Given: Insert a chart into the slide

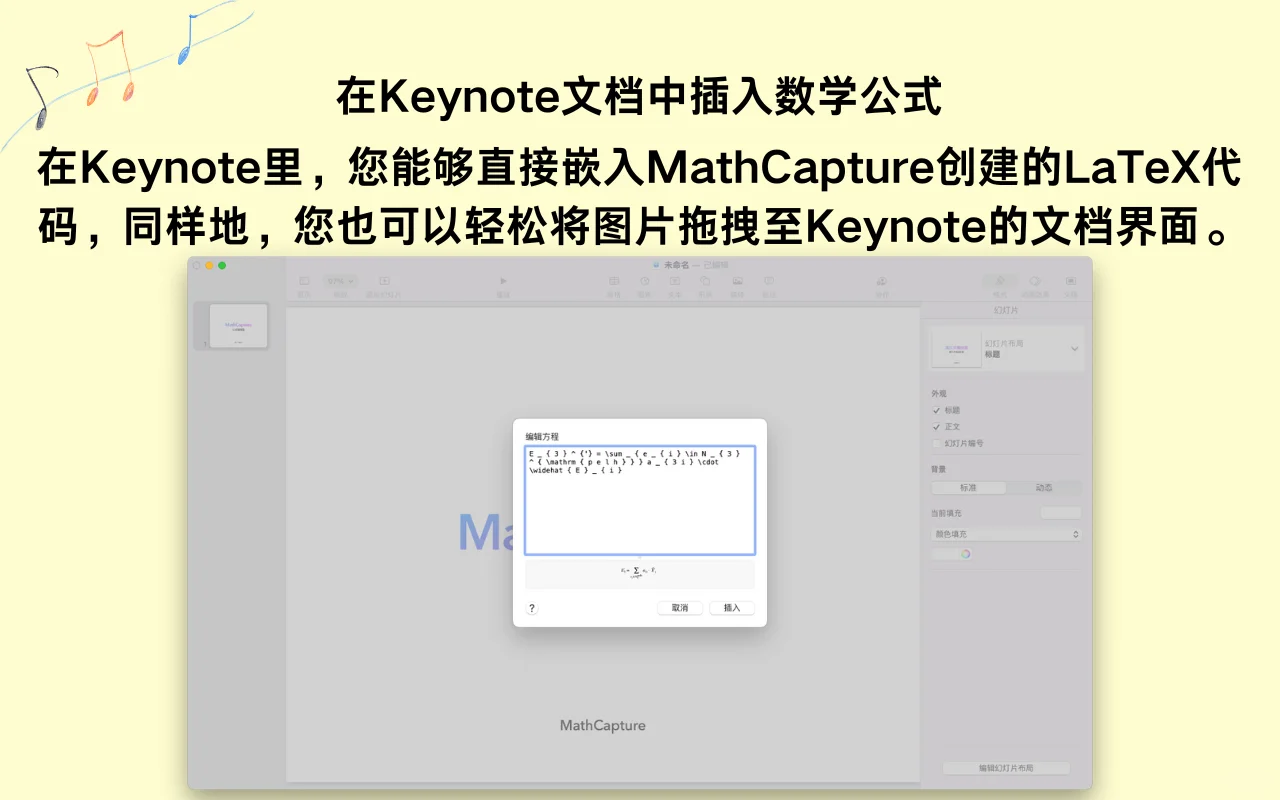Looking at the screenshot, I should [645, 280].
